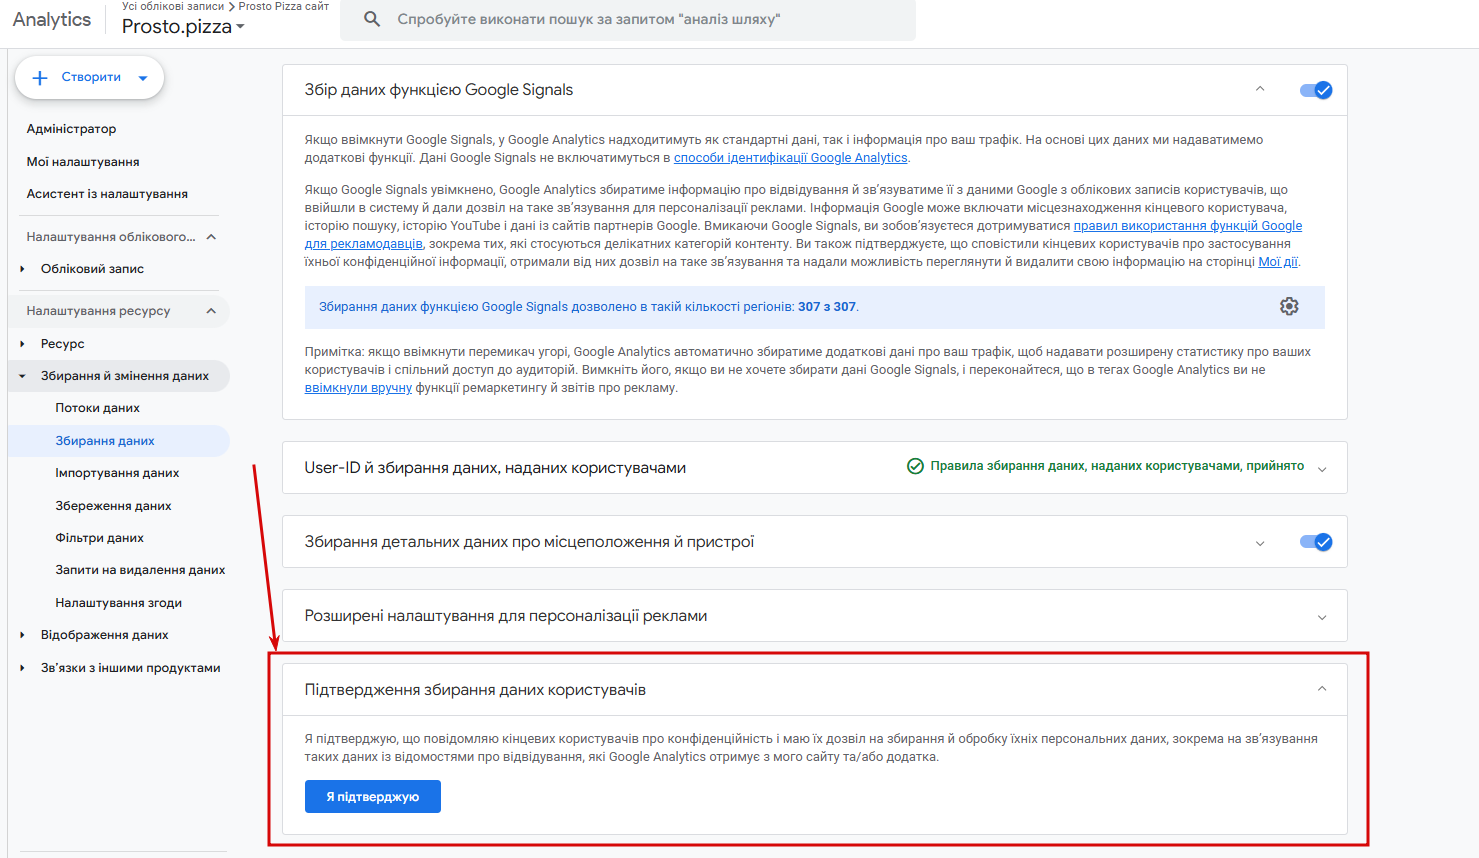Click the plus icon on Створити button
This screenshot has height=858, width=1479.
[x=40, y=77]
